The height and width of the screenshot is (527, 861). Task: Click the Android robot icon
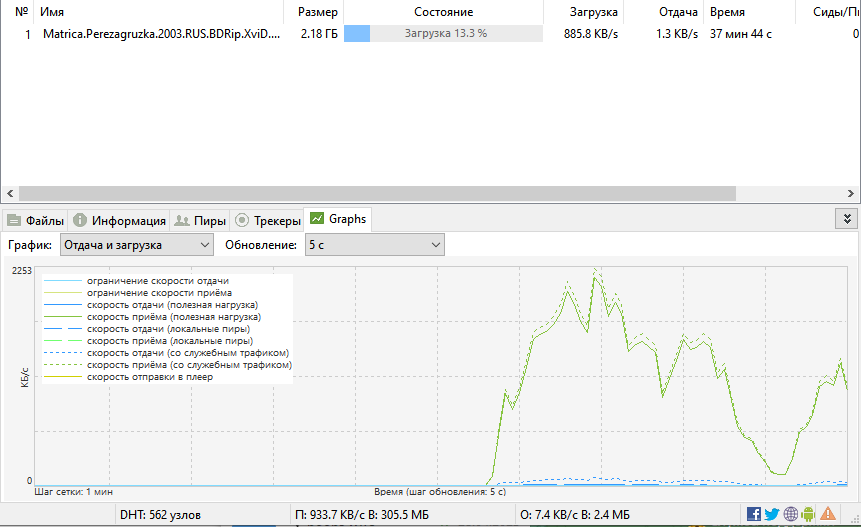coord(808,514)
